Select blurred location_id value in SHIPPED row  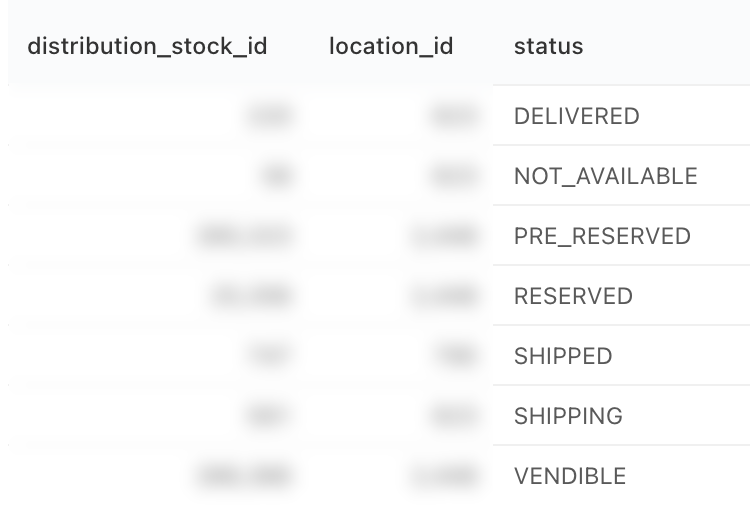[x=457, y=356]
